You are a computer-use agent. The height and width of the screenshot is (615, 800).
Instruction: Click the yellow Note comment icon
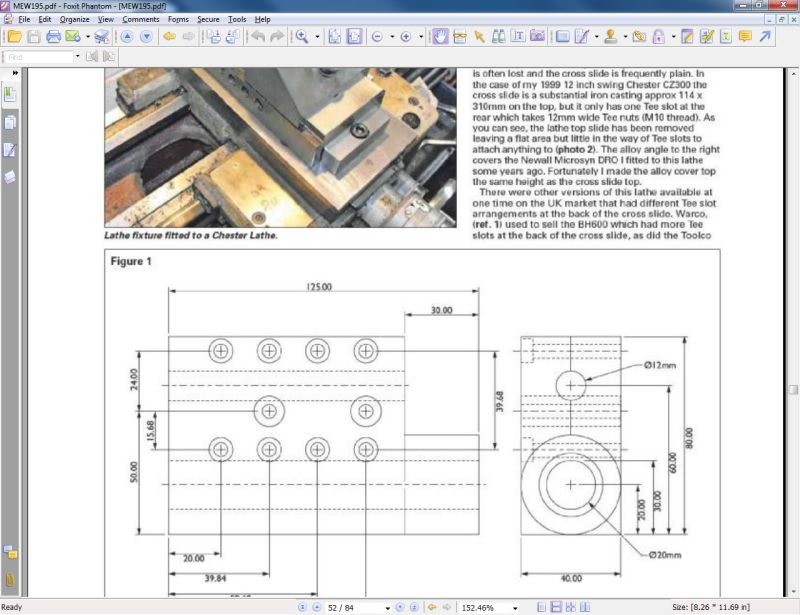tap(745, 37)
